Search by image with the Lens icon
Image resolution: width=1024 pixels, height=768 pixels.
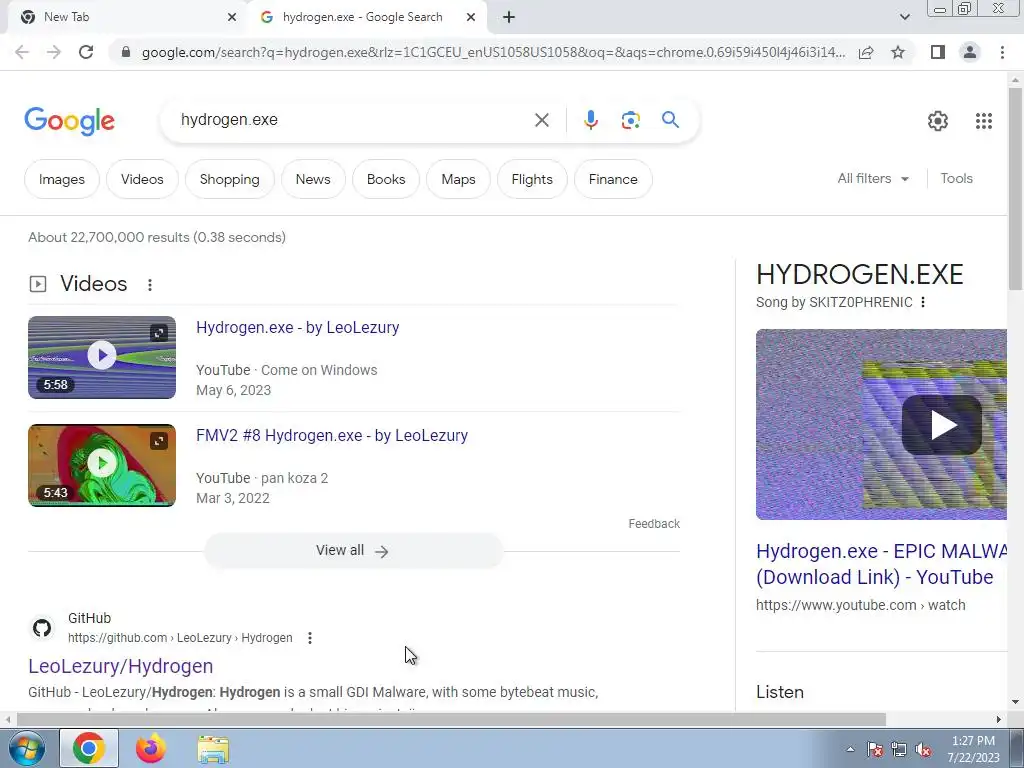(630, 120)
